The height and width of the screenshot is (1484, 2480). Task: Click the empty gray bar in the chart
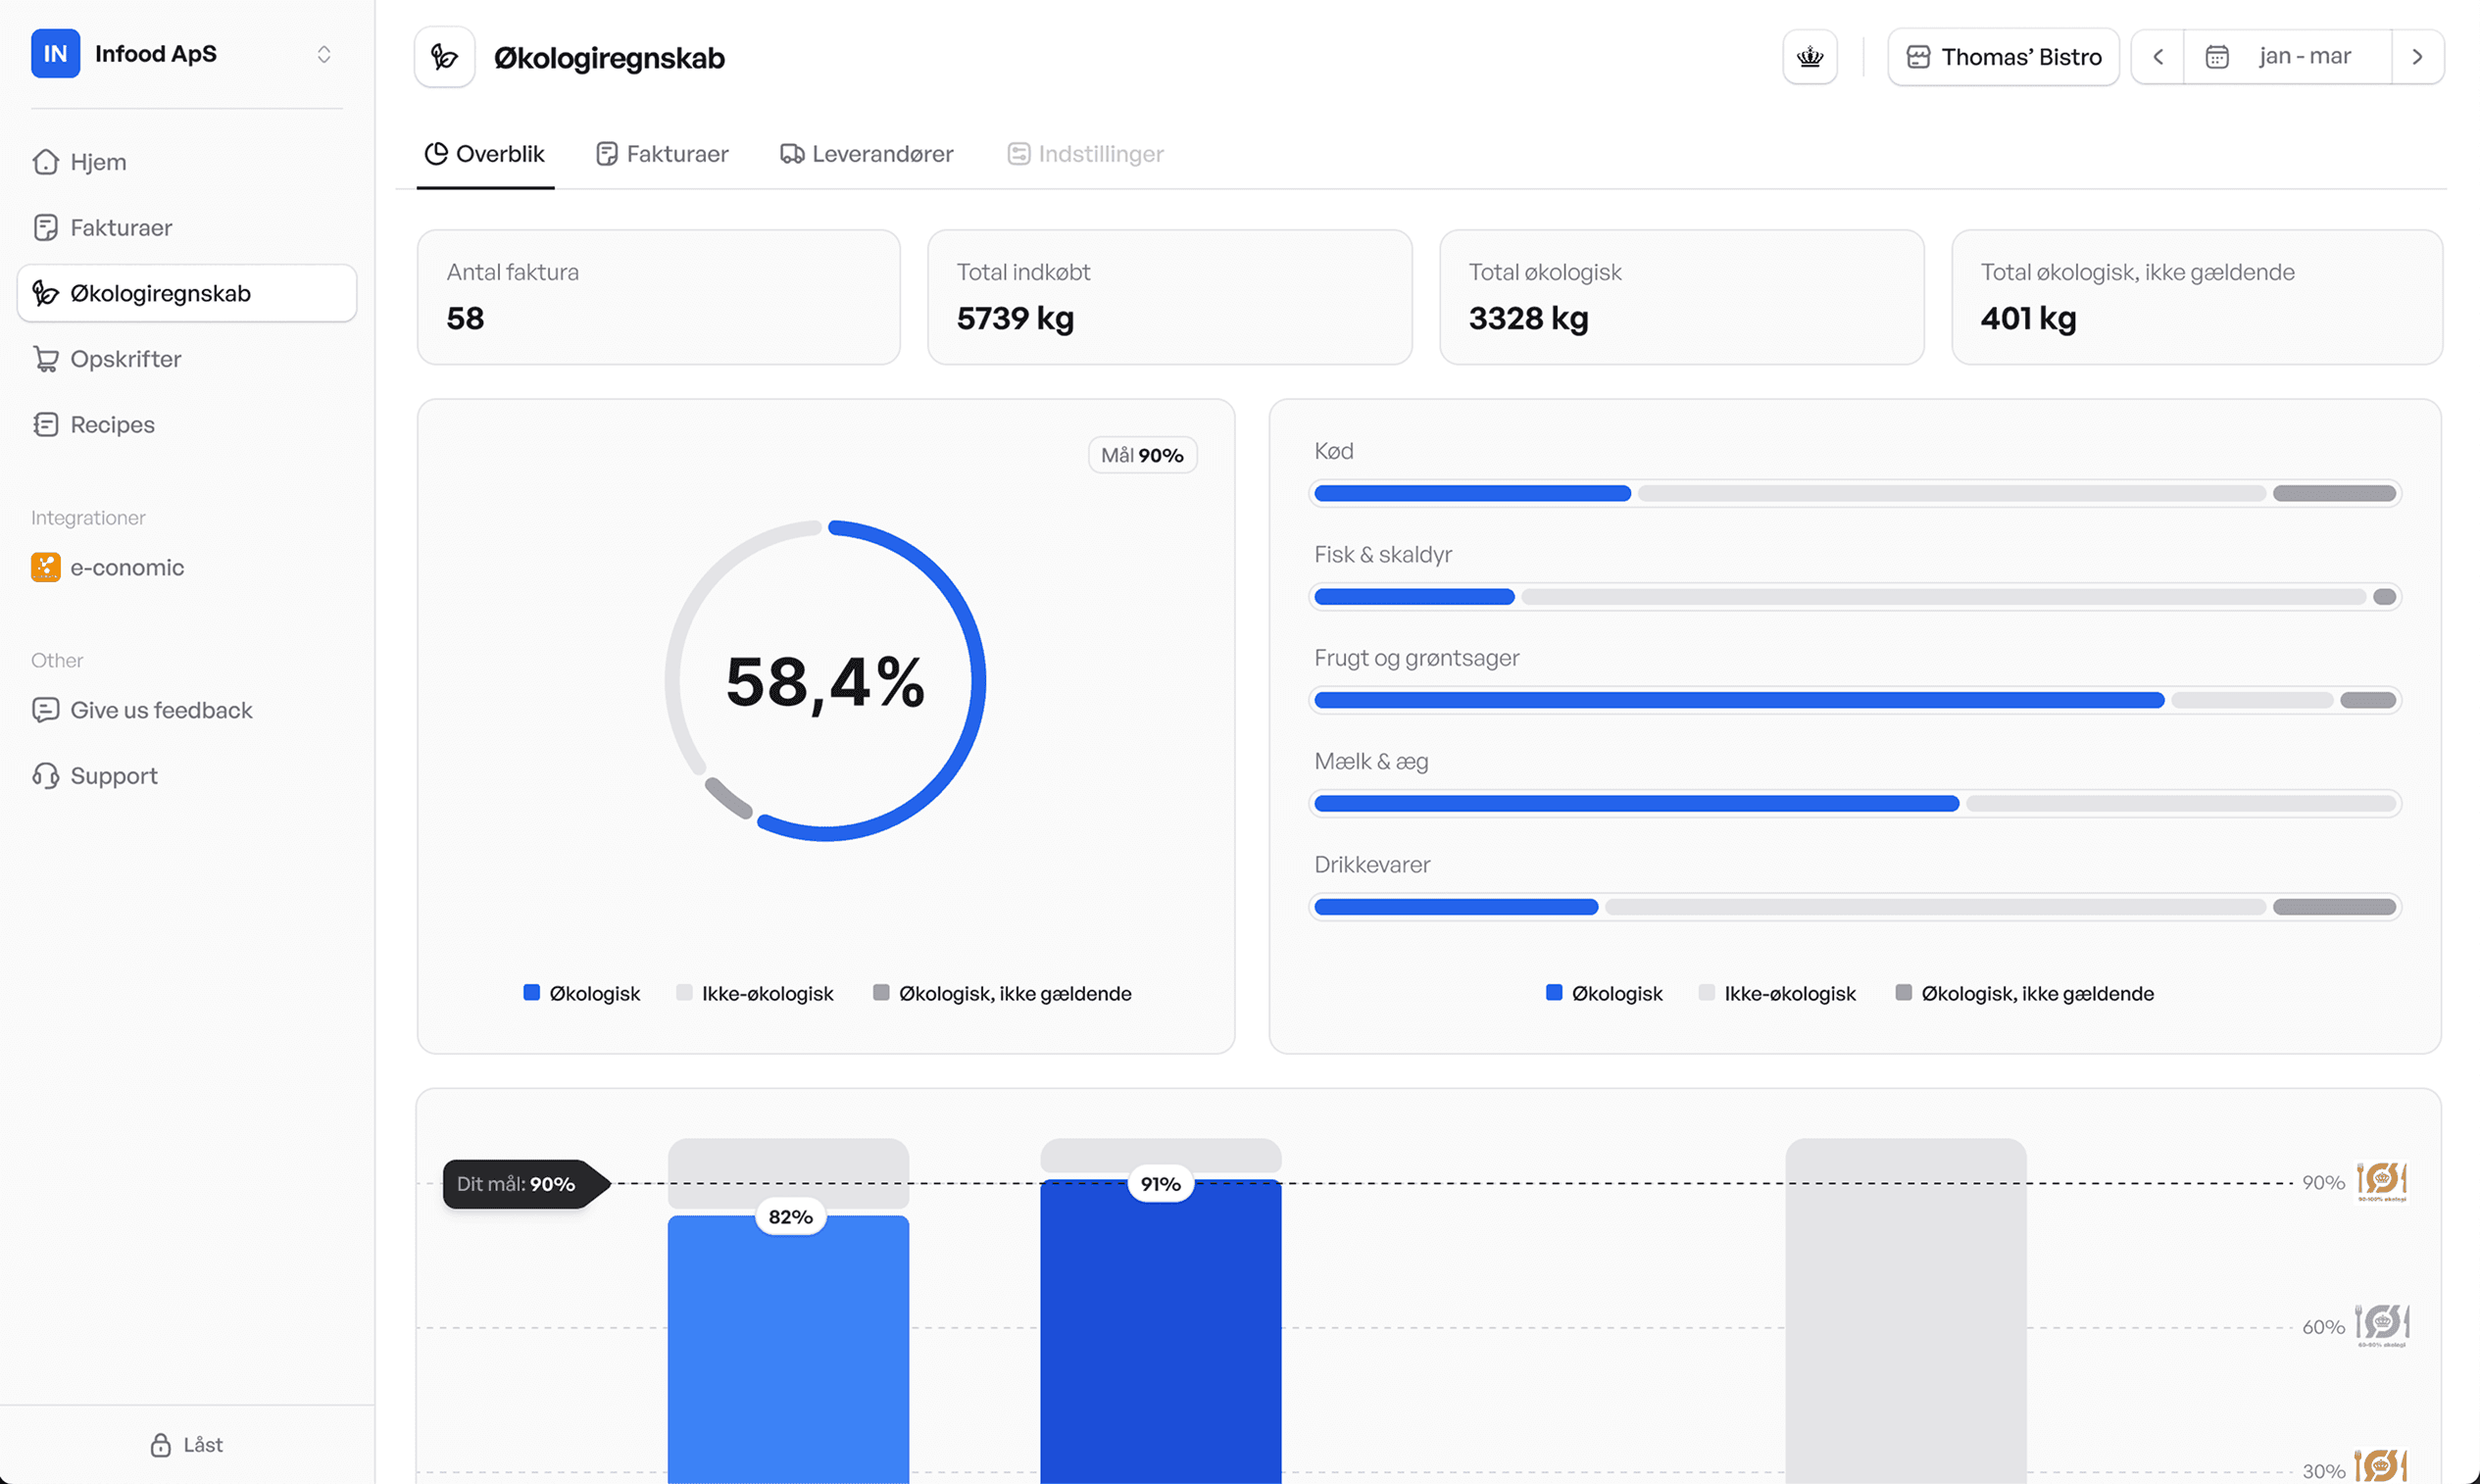(1906, 1311)
